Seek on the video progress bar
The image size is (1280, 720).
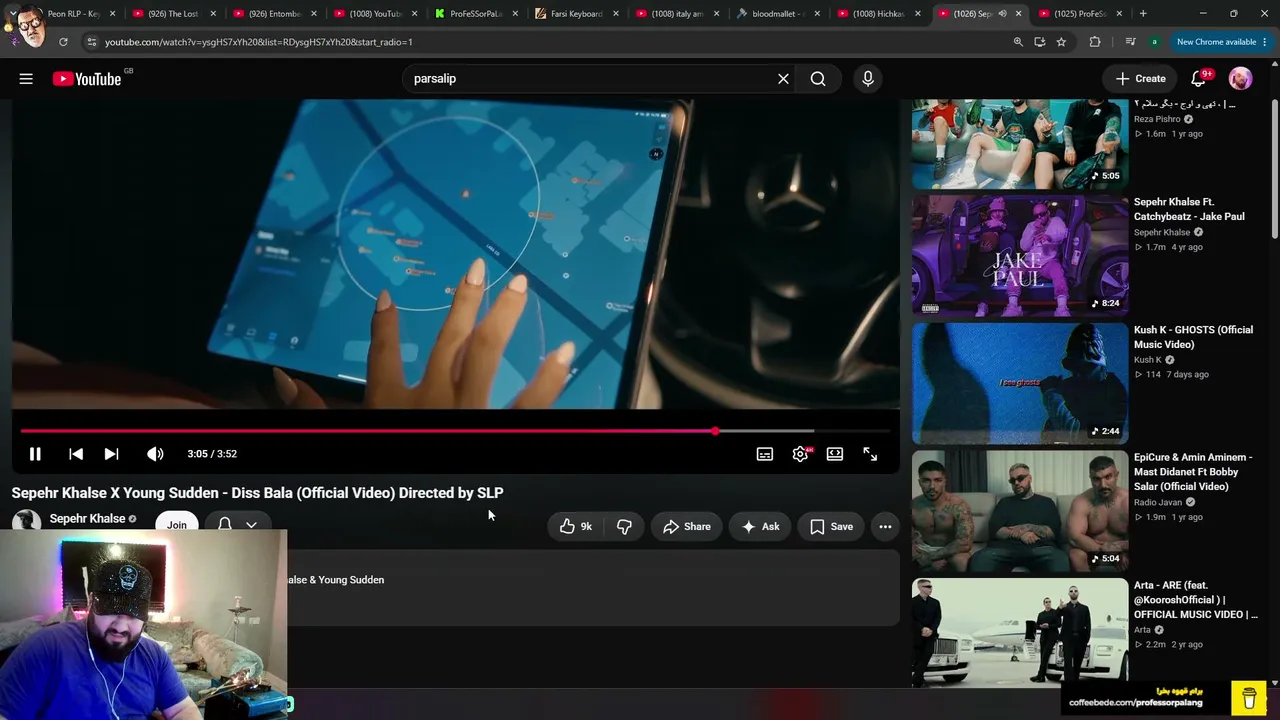pos(455,431)
